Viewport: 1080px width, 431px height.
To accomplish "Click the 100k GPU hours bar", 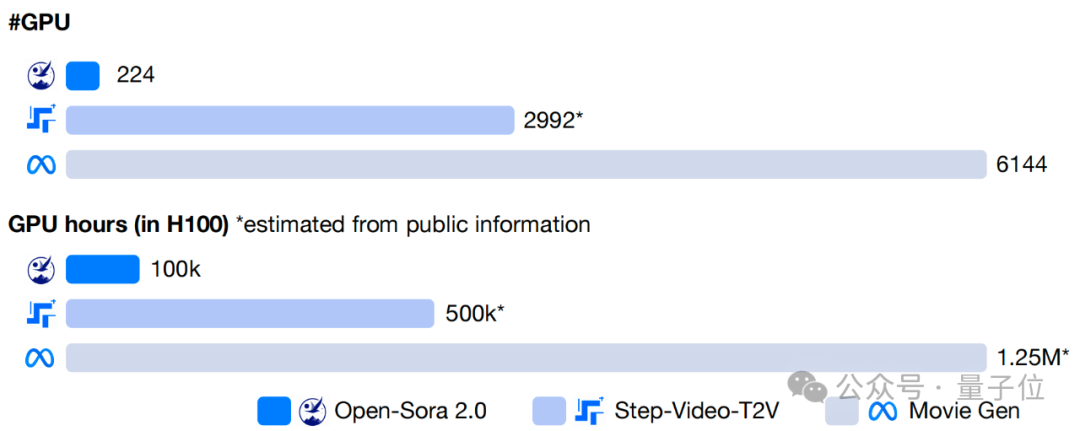I will pyautogui.click(x=103, y=269).
